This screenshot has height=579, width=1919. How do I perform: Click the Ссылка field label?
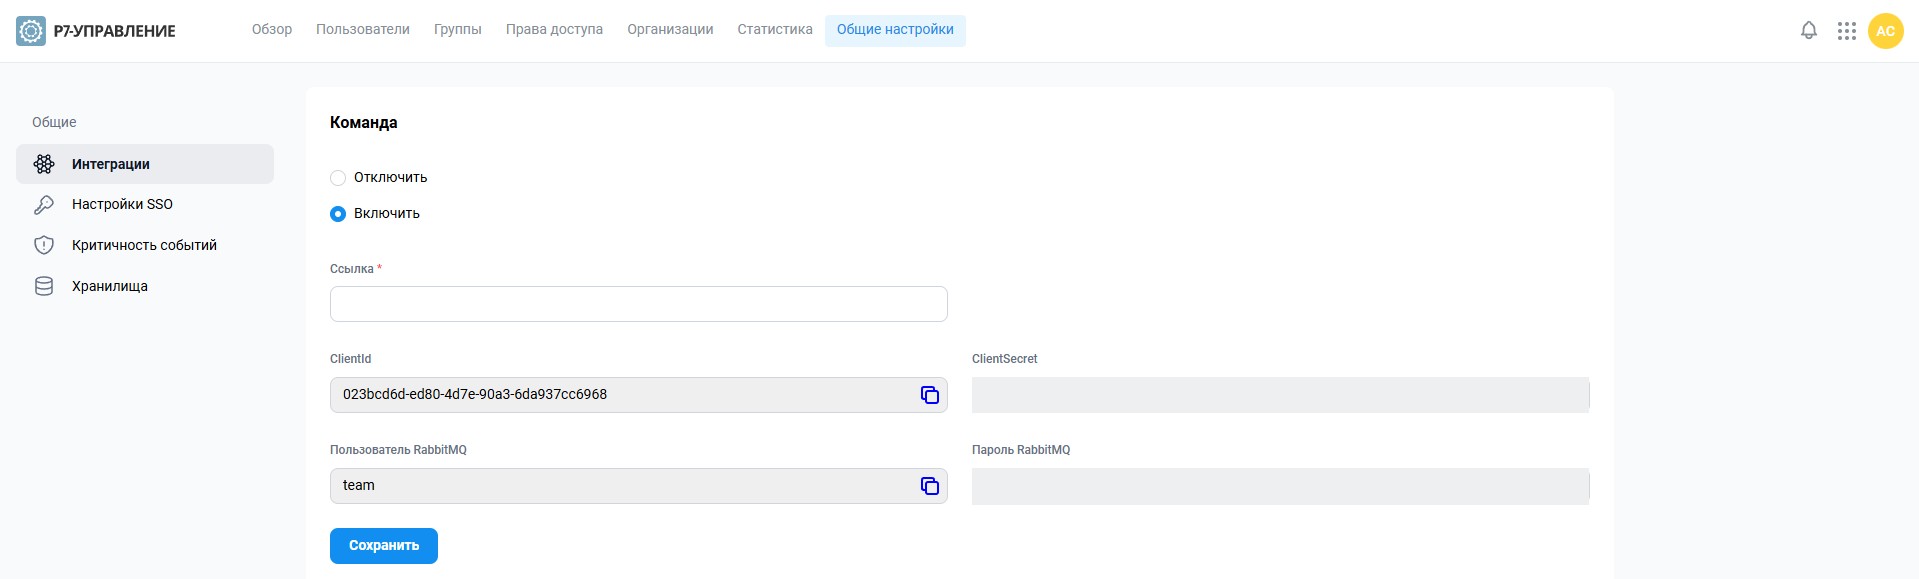352,269
